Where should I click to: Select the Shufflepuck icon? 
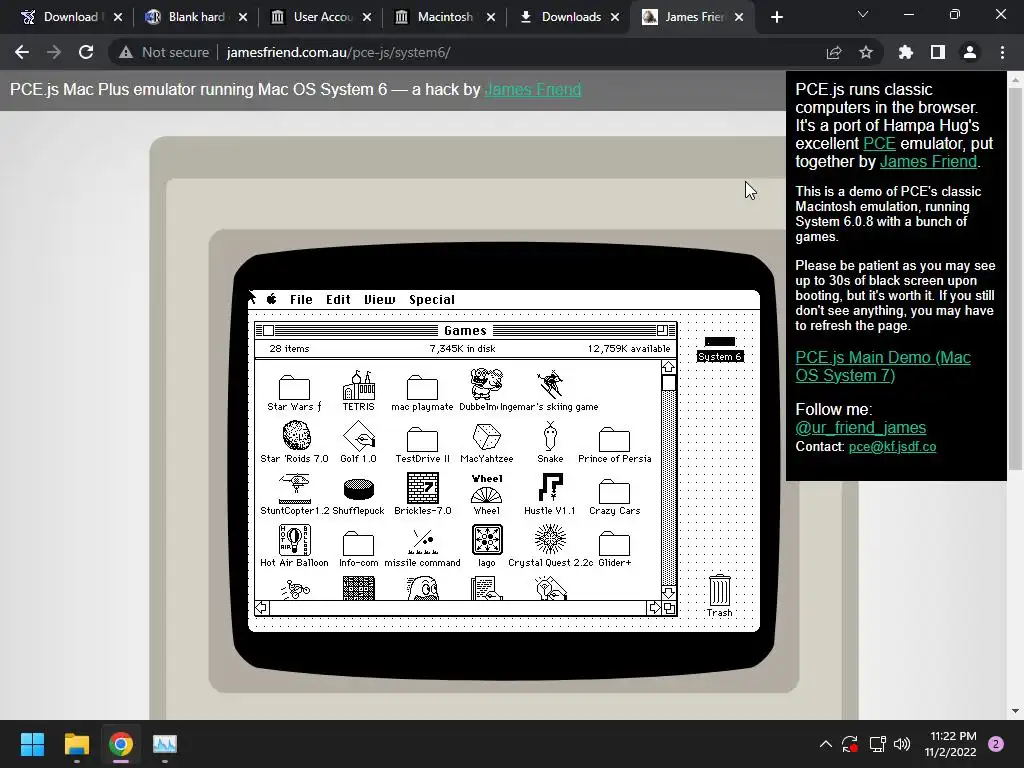359,490
